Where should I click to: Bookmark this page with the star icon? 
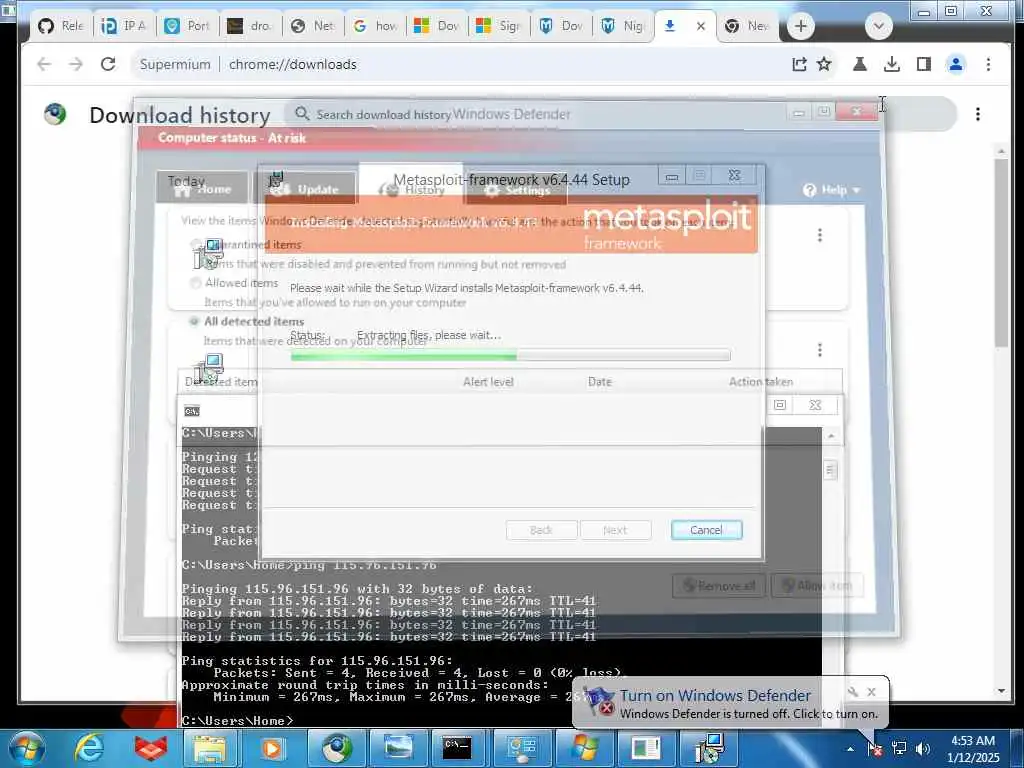coord(824,64)
